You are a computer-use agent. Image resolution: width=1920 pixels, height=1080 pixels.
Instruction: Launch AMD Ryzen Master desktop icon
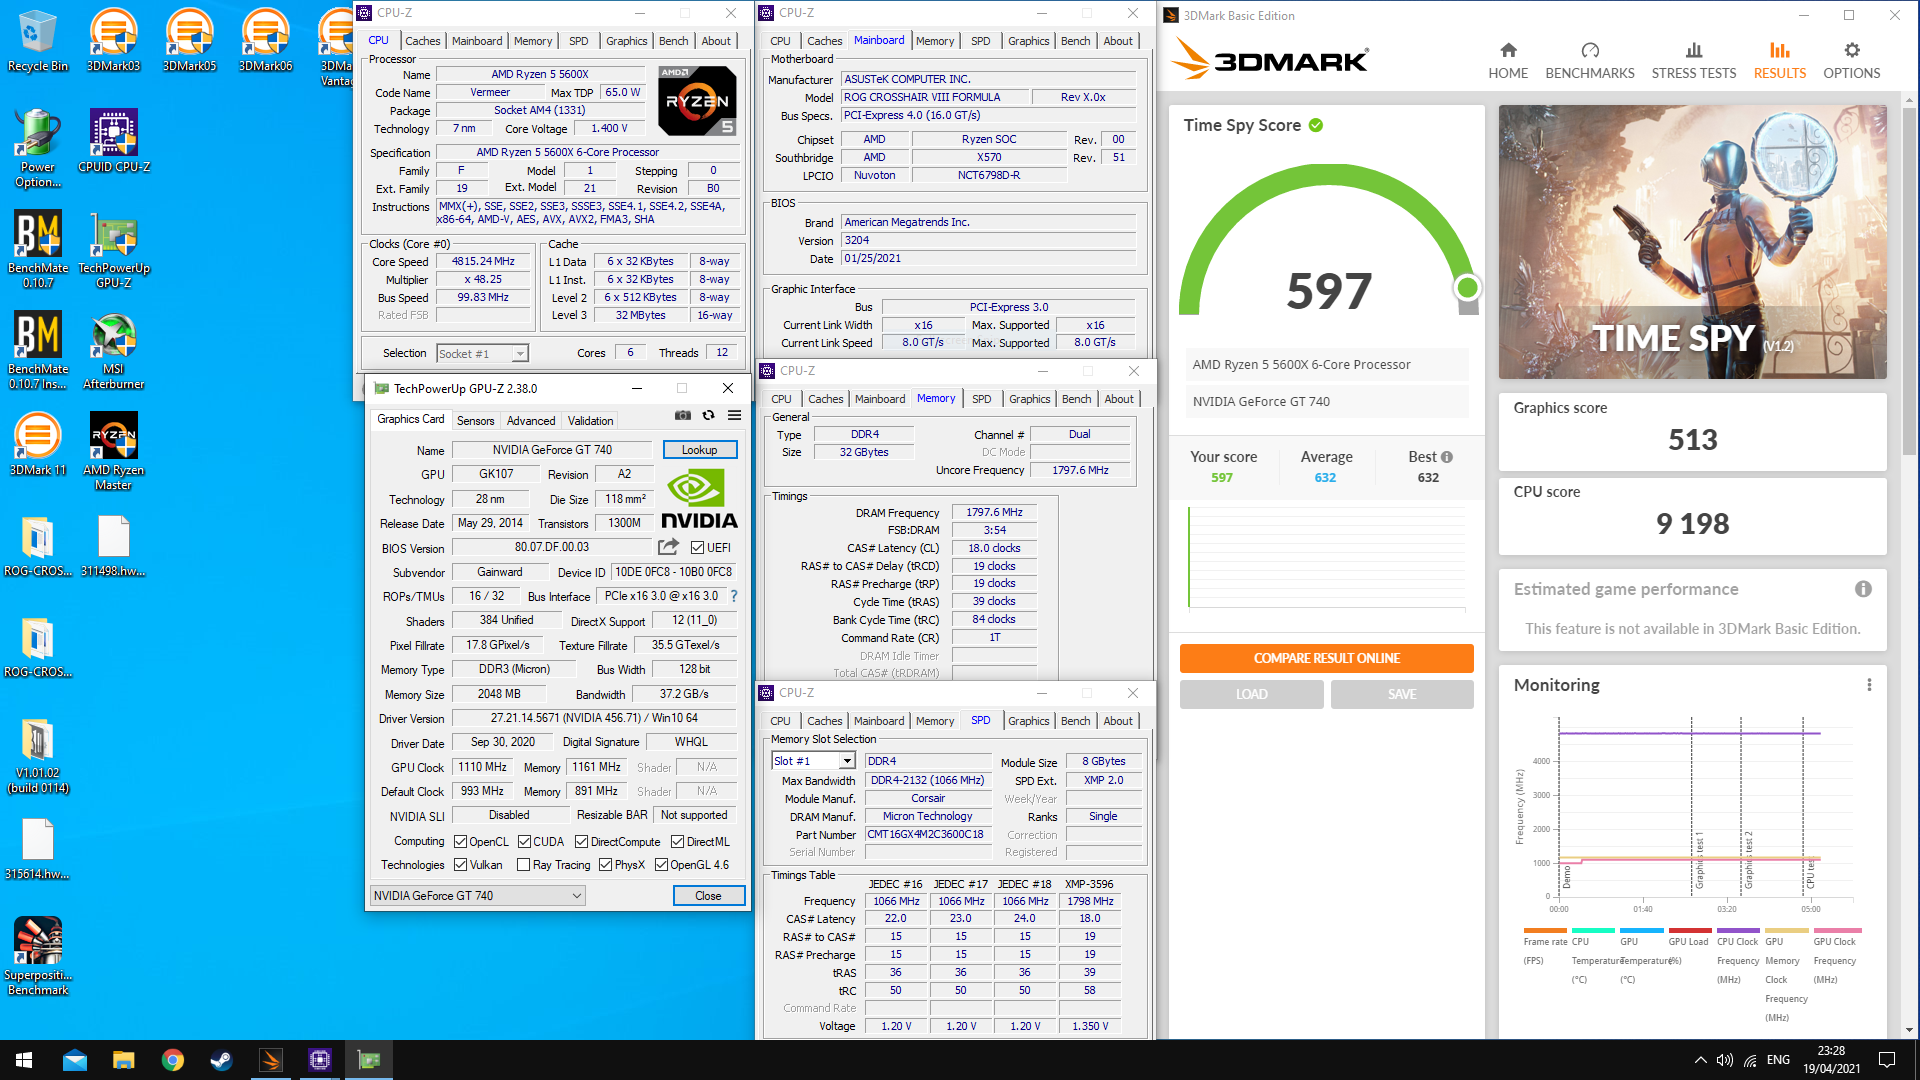click(x=114, y=451)
